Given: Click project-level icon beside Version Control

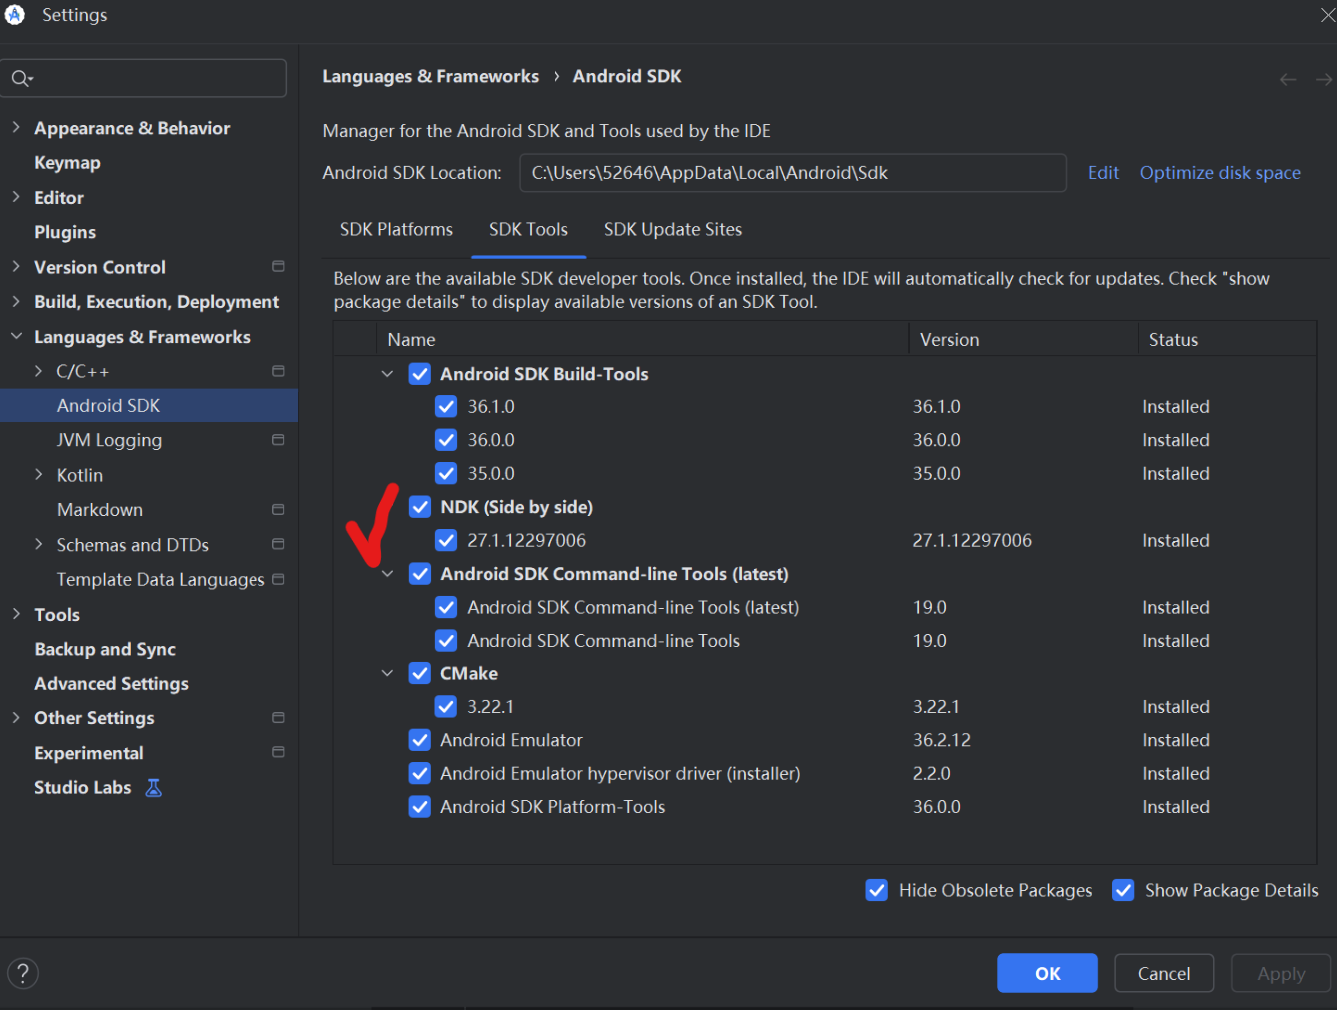Looking at the screenshot, I should [x=278, y=266].
